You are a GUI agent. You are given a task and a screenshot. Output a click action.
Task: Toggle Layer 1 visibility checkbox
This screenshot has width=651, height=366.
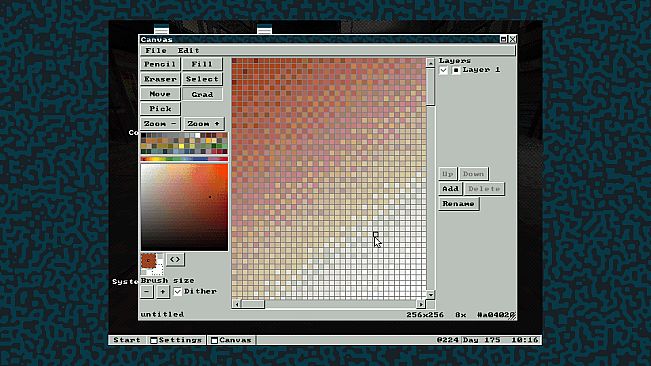443,70
